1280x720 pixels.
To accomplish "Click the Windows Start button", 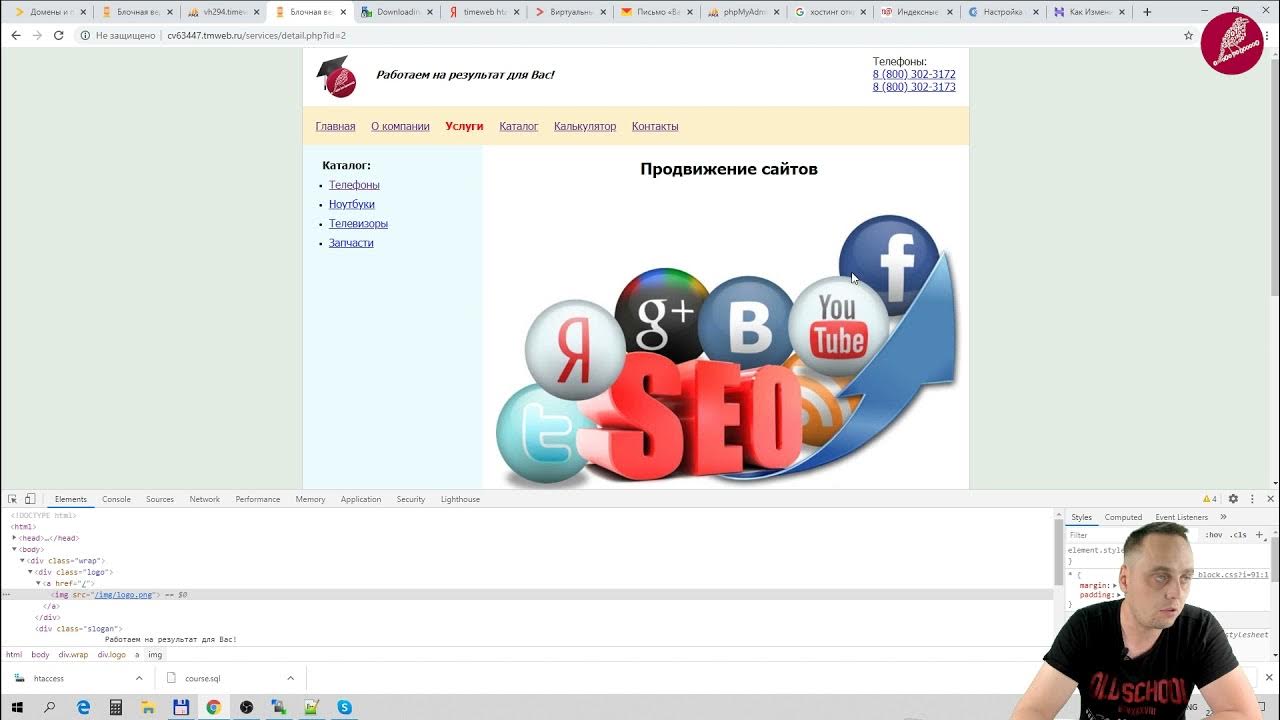I will tap(17, 707).
